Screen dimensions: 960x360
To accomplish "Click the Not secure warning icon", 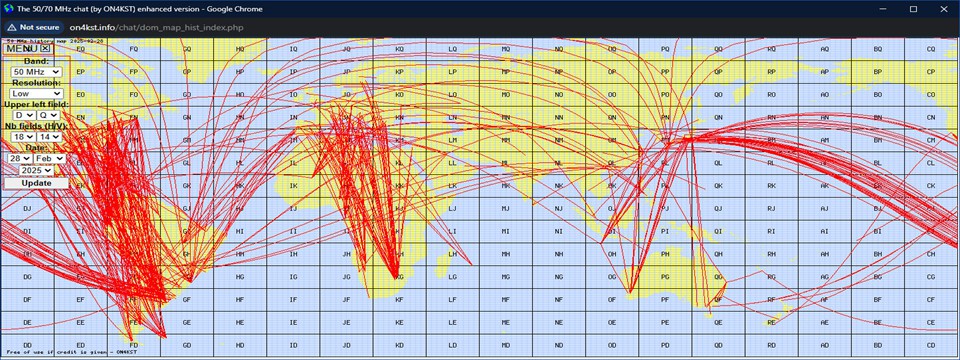I will click(x=12, y=28).
